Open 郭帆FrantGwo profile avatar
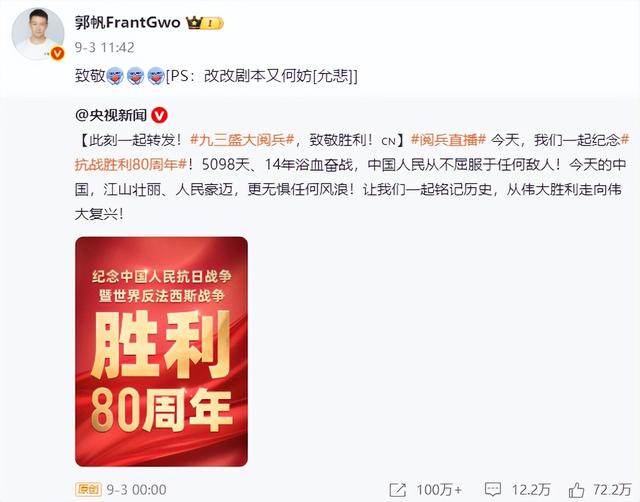This screenshot has height=502, width=640. [x=38, y=34]
